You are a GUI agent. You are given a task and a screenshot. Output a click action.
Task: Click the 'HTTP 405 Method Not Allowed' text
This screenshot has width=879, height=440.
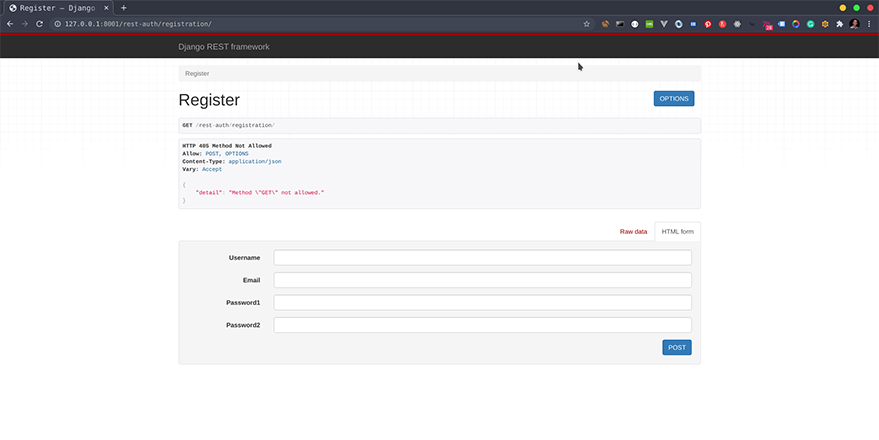[x=227, y=146]
